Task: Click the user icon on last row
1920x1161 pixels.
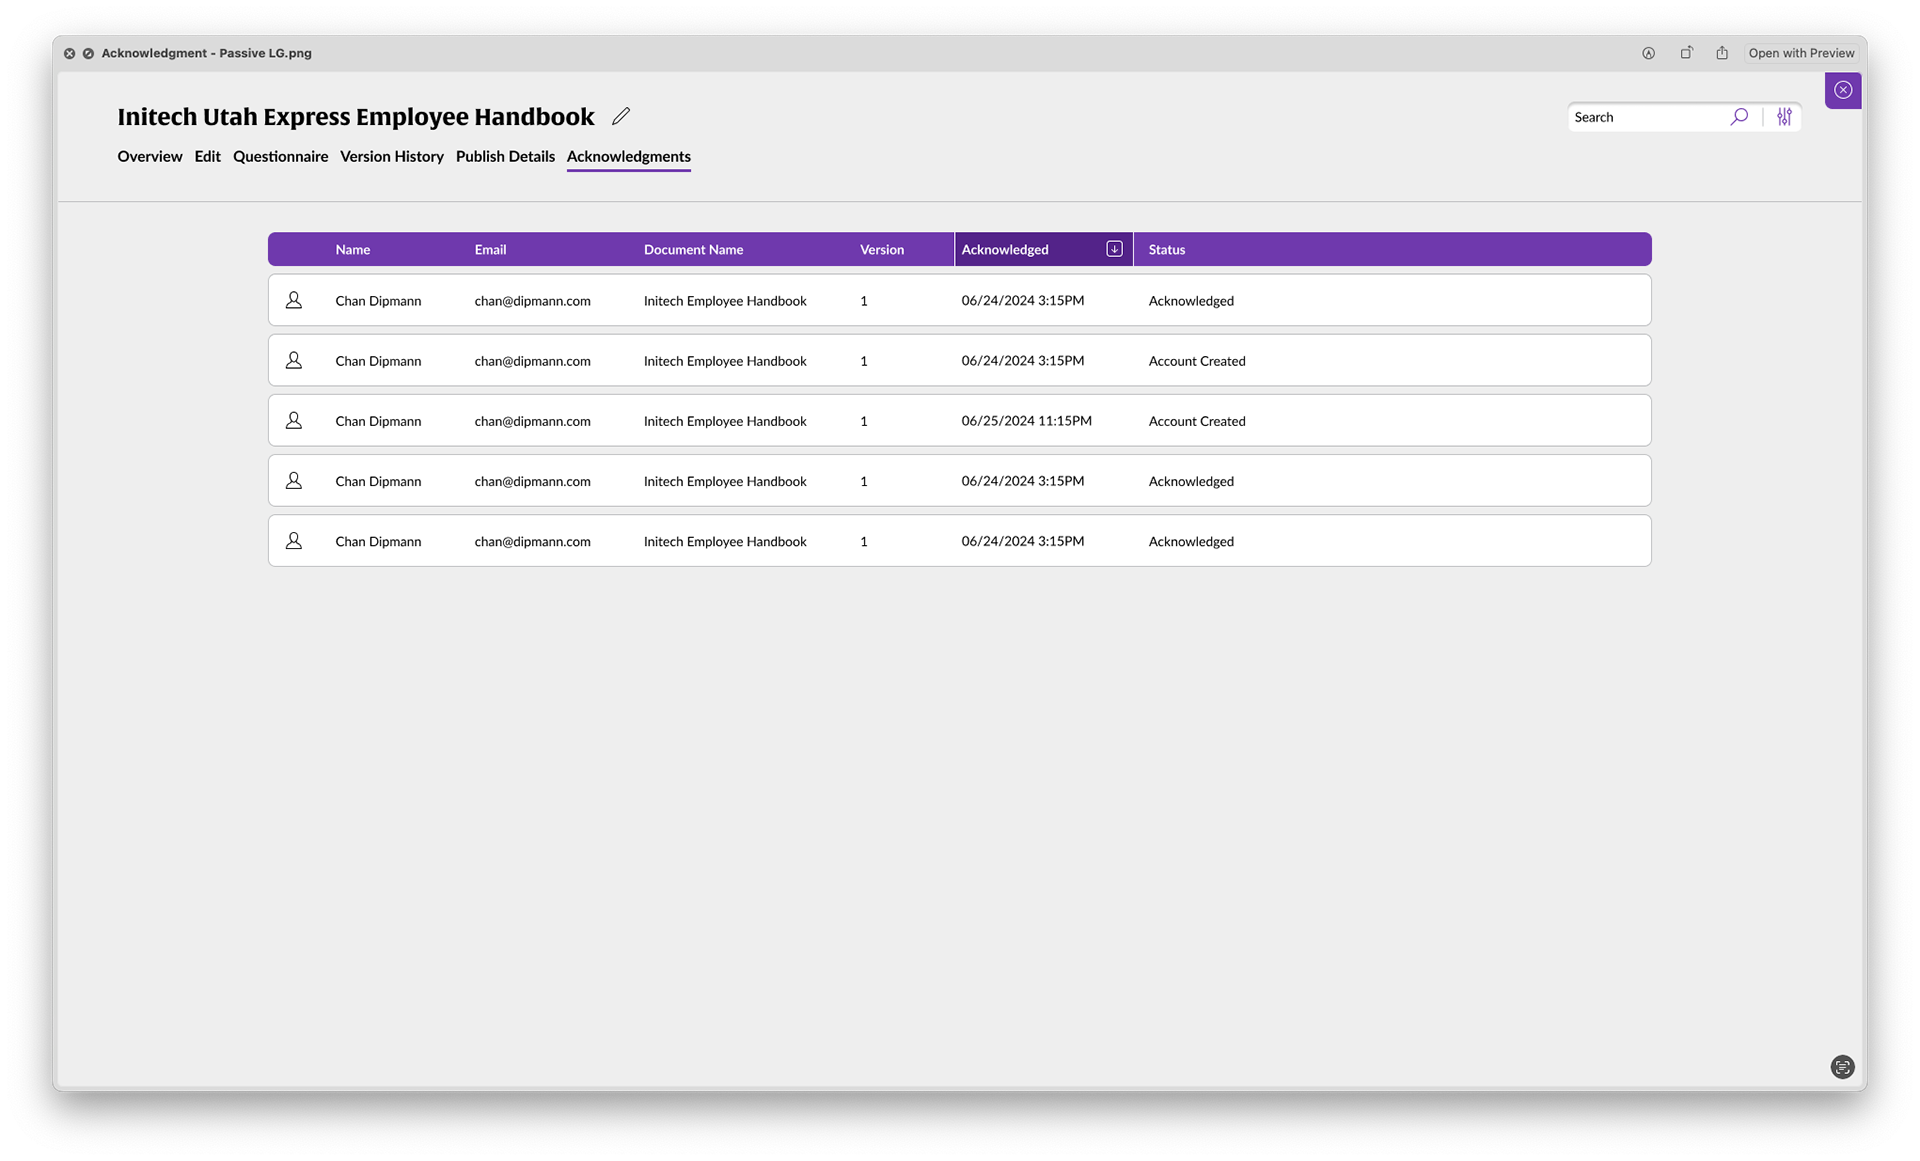Action: pyautogui.click(x=293, y=541)
